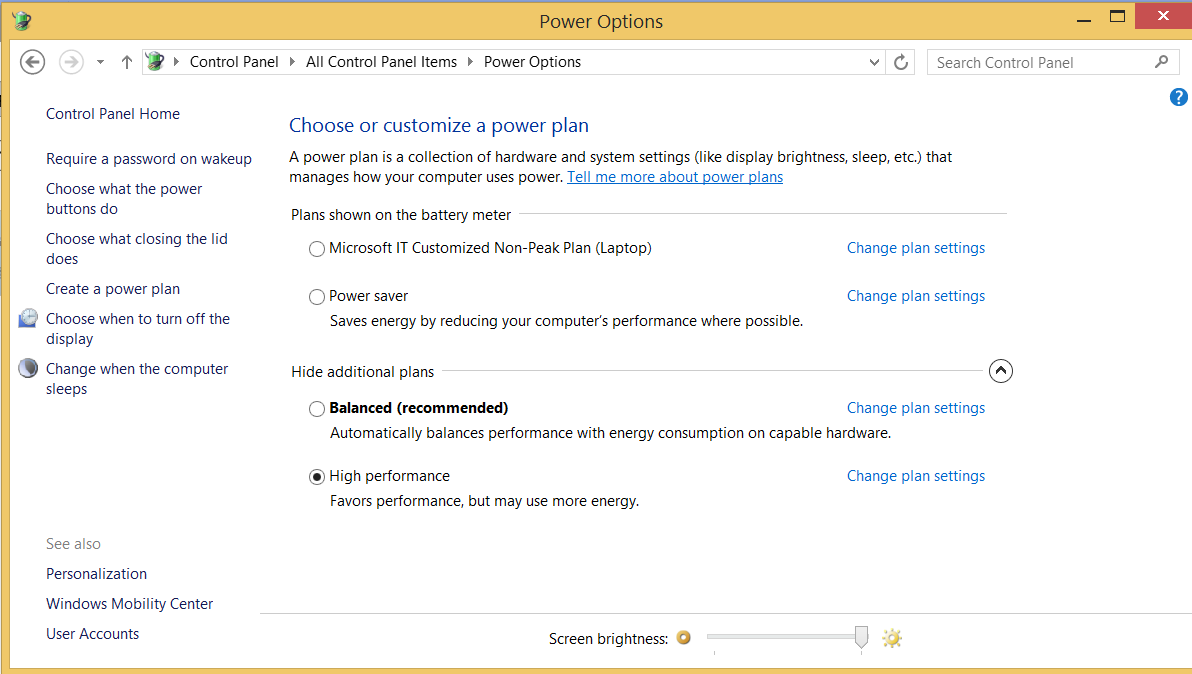Click the Power Options icon in address bar
This screenshot has height=674, width=1192.
pyautogui.click(x=155, y=62)
